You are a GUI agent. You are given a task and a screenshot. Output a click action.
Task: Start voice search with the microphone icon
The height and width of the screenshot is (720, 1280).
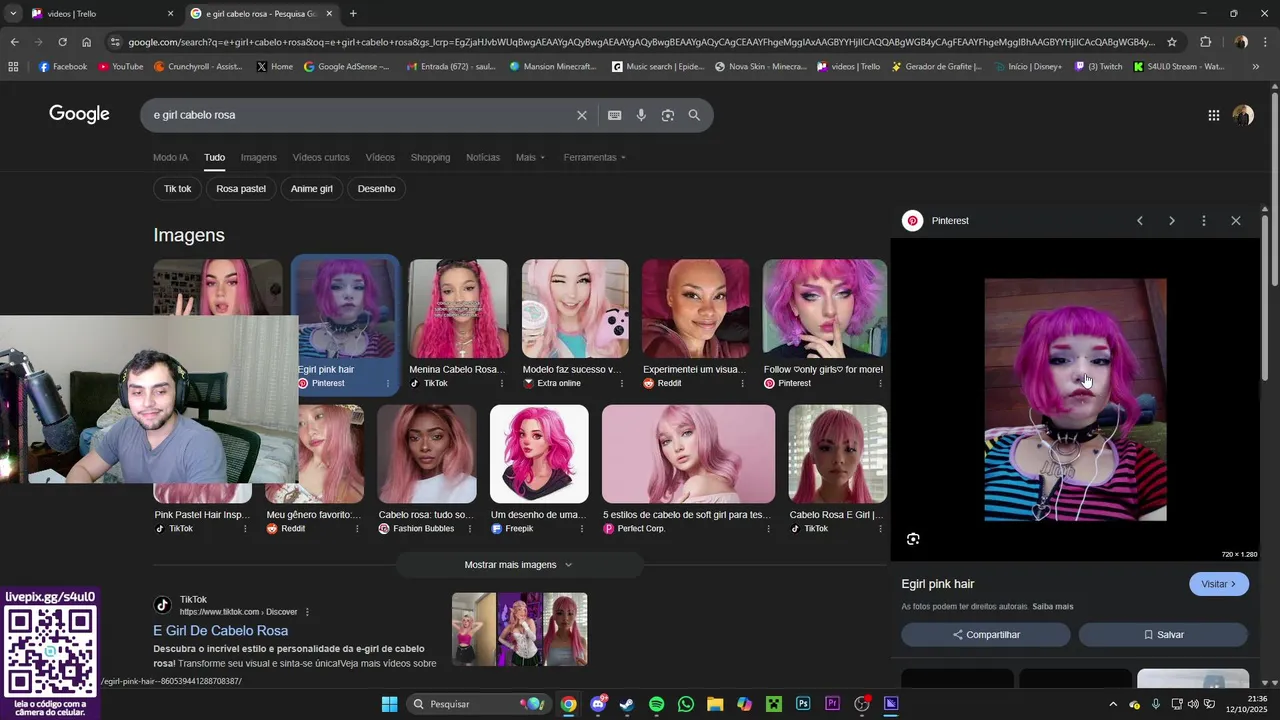pos(641,115)
